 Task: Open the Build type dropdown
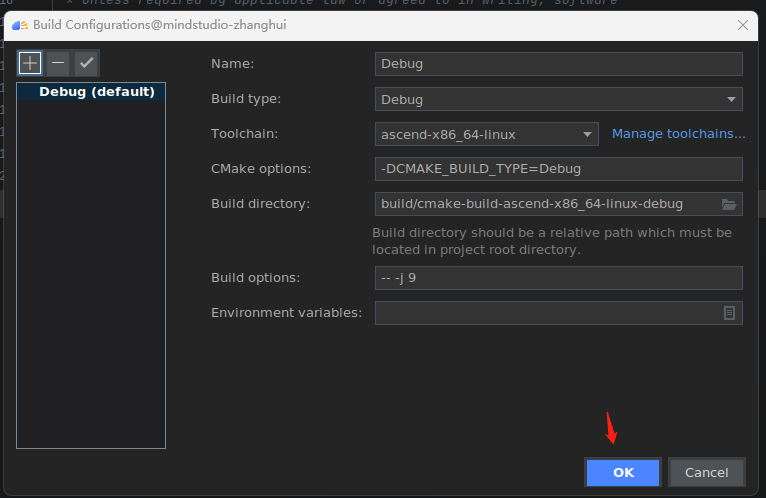click(x=558, y=99)
